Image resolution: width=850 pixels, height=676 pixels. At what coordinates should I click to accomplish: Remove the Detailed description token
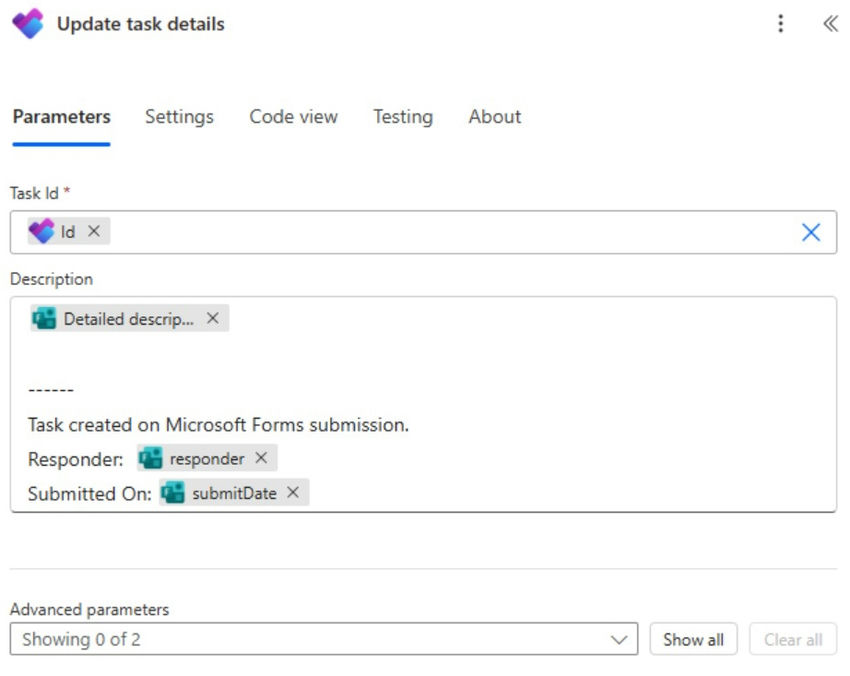[213, 319]
